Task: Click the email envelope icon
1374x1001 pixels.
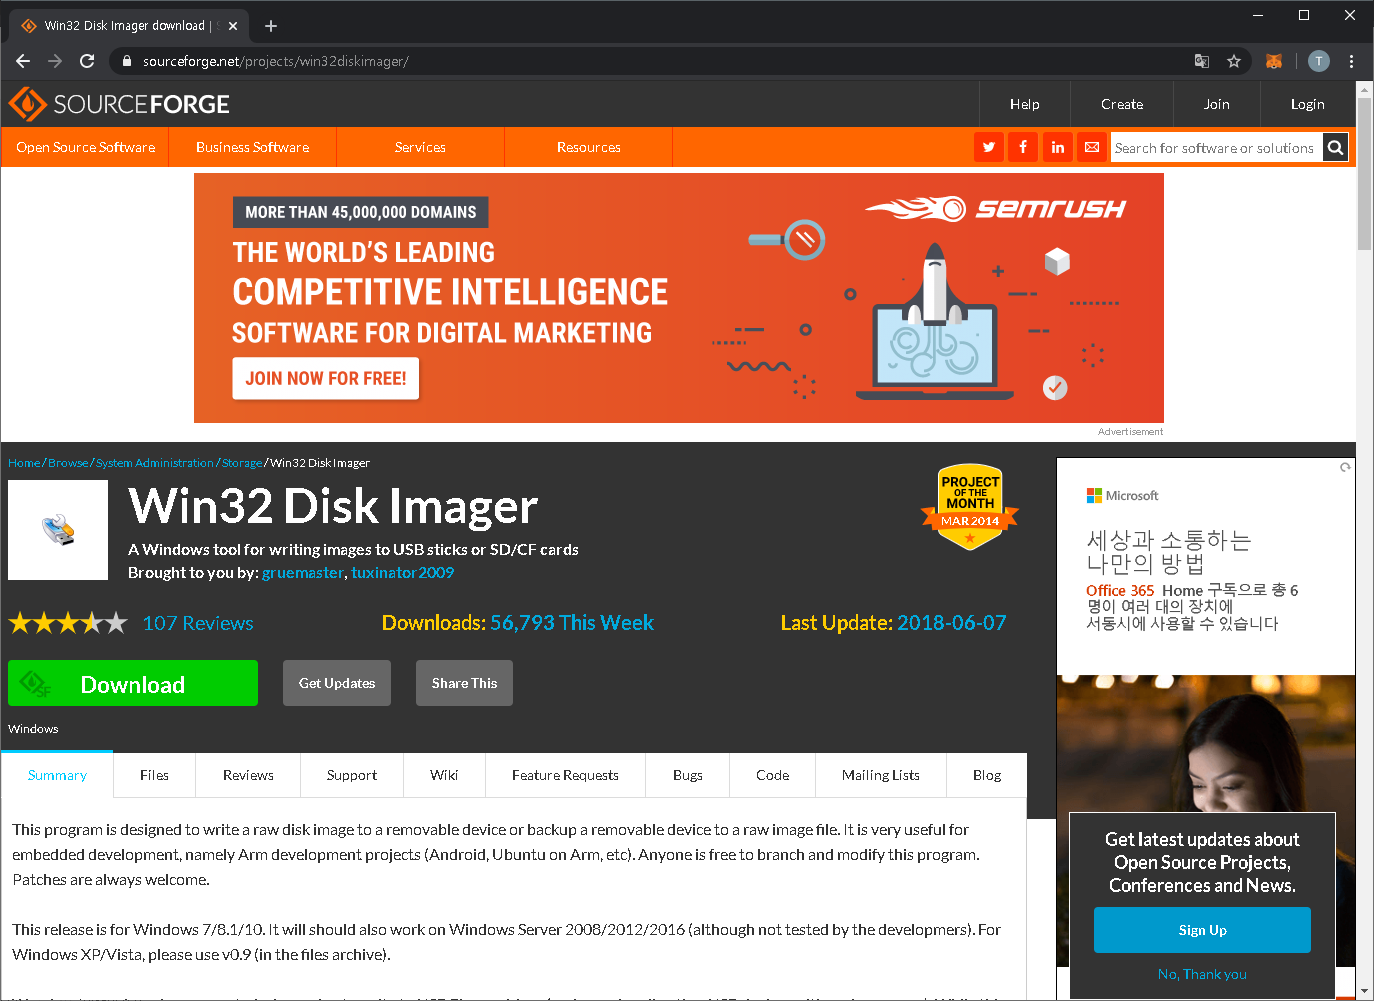Action: coord(1092,147)
